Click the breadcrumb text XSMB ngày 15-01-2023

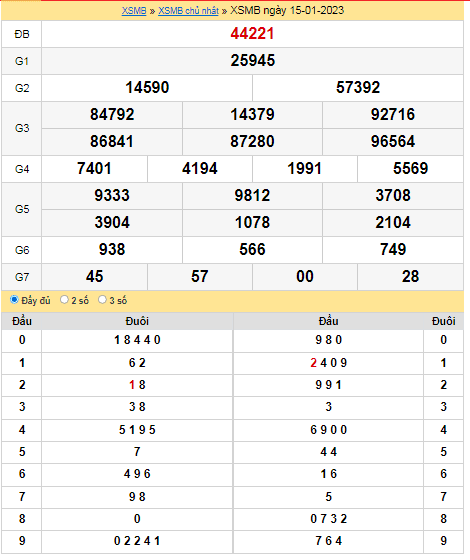click(287, 10)
